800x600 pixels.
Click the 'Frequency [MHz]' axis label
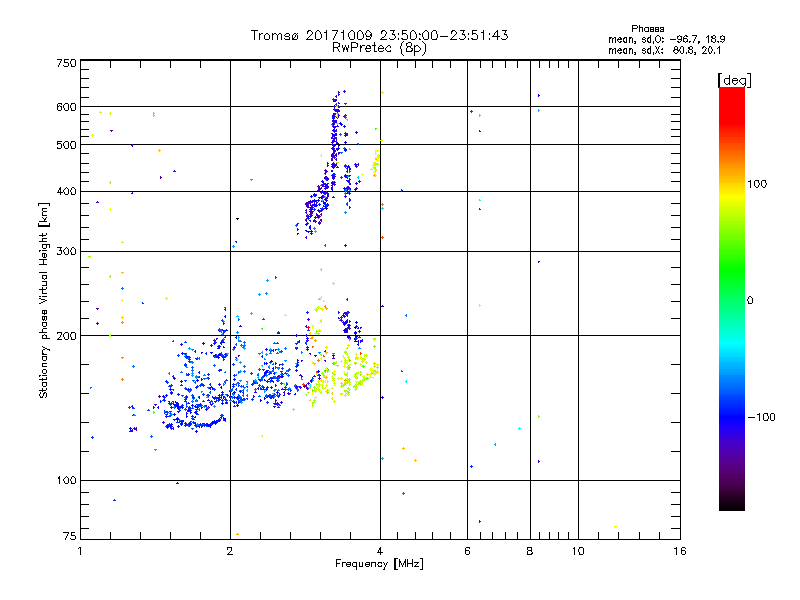(379, 564)
